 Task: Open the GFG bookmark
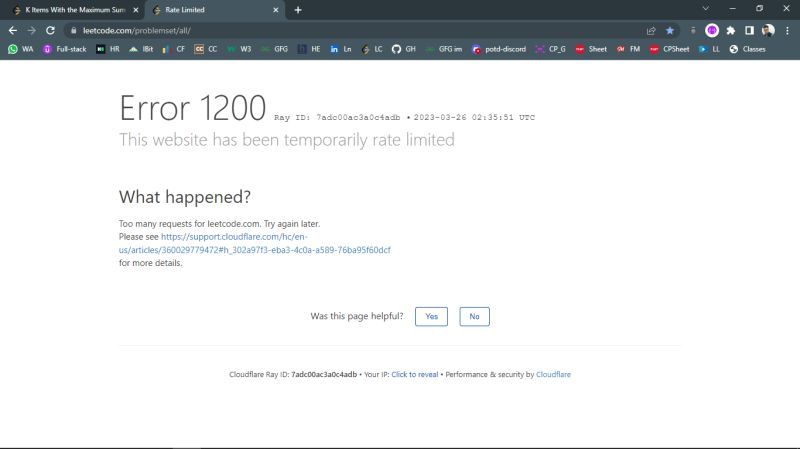(274, 49)
